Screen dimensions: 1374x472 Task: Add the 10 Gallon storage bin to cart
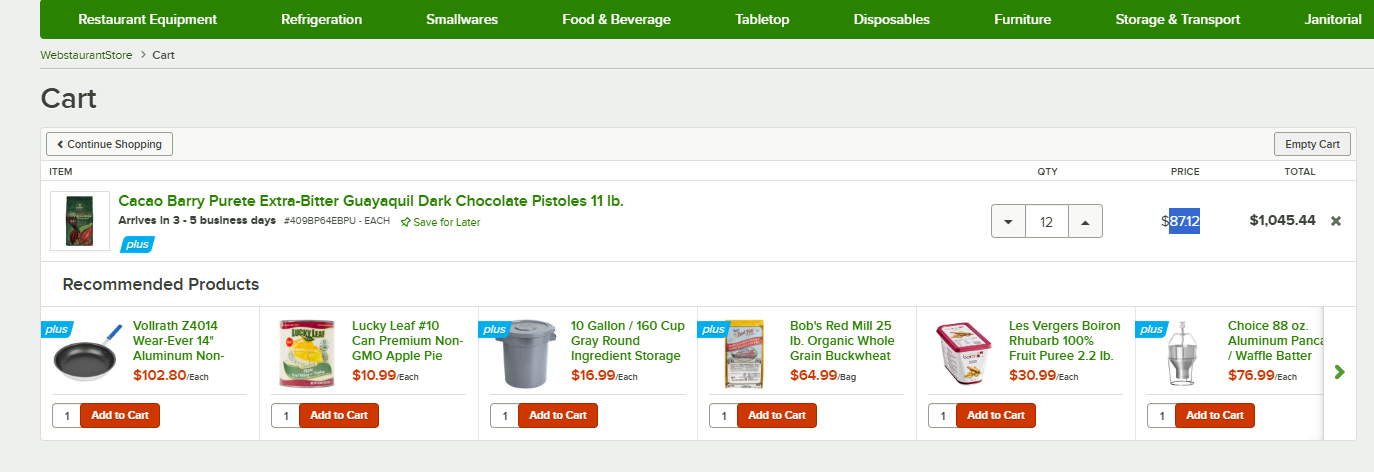559,415
